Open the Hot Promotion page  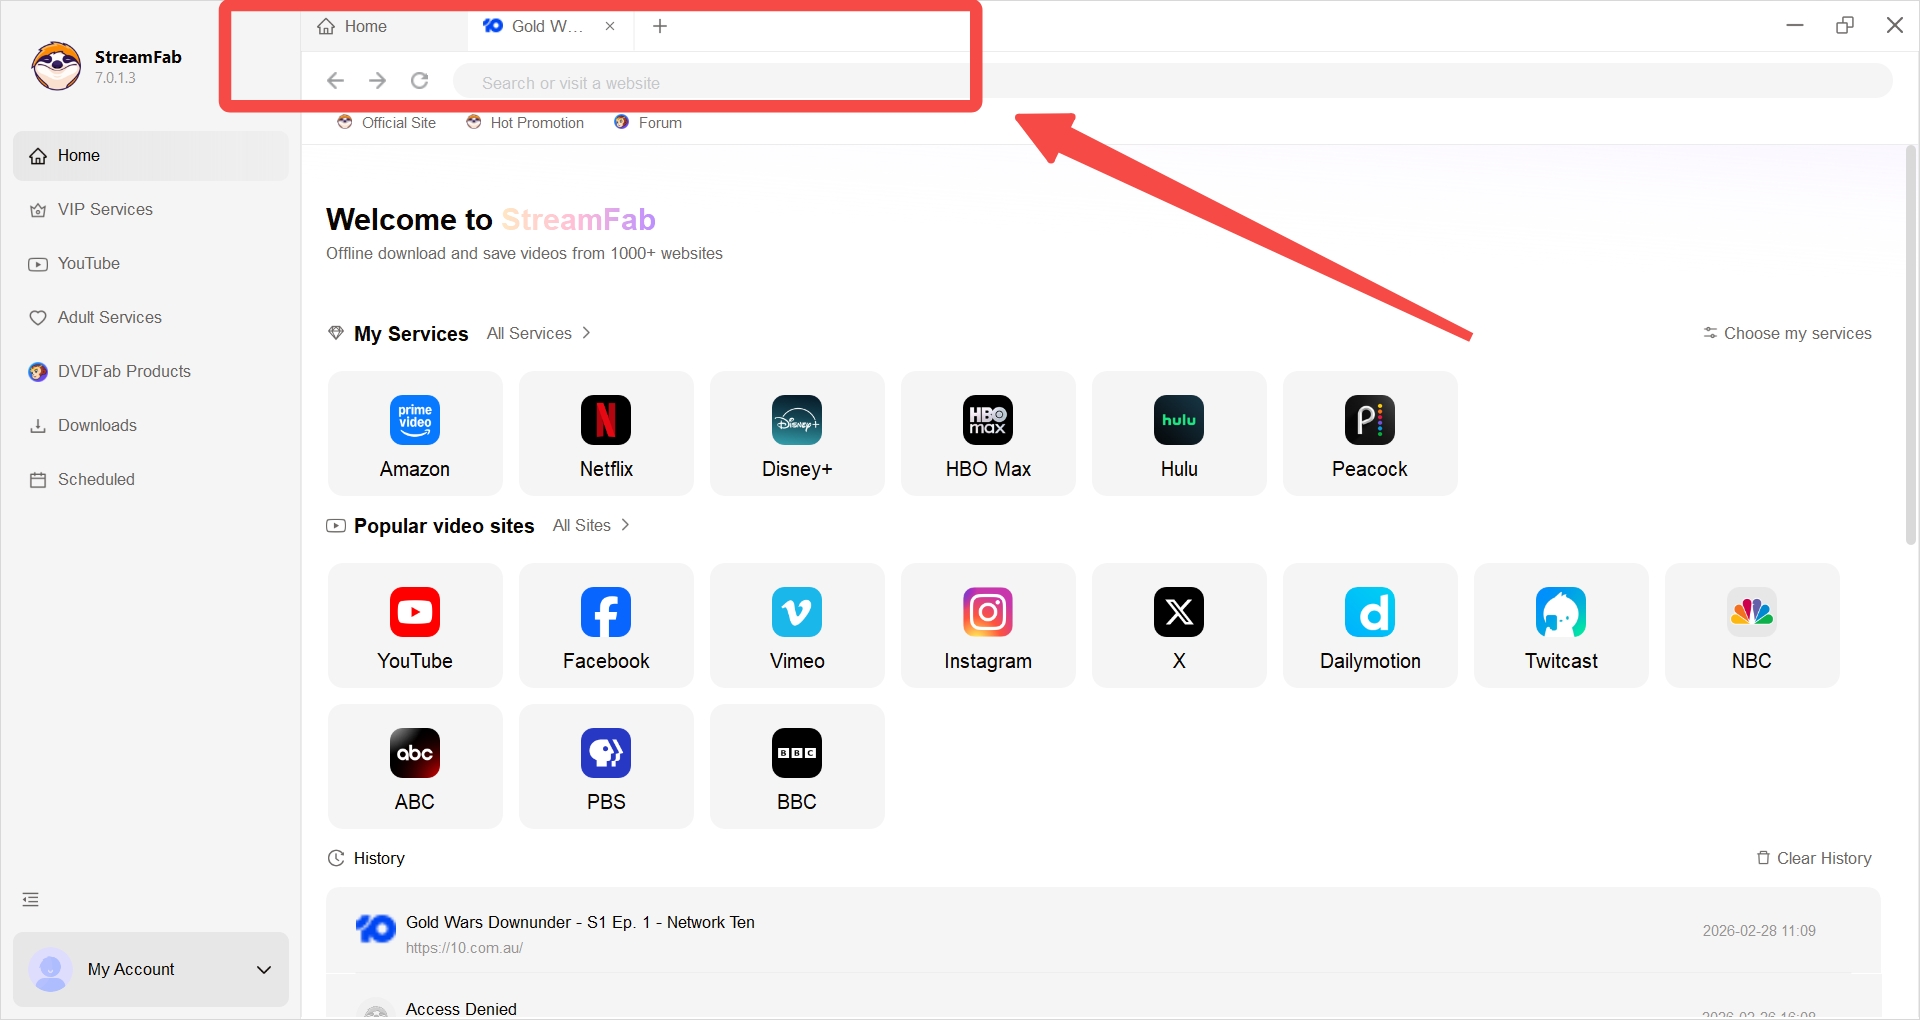[x=526, y=122]
